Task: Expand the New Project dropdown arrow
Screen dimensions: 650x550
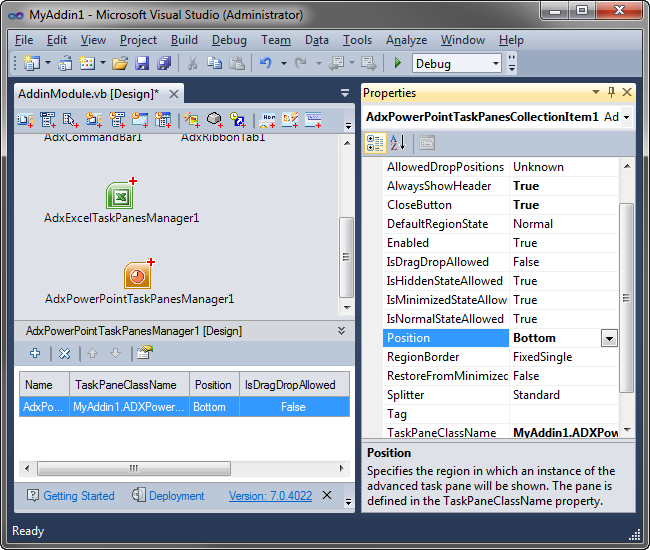Action: tap(48, 63)
